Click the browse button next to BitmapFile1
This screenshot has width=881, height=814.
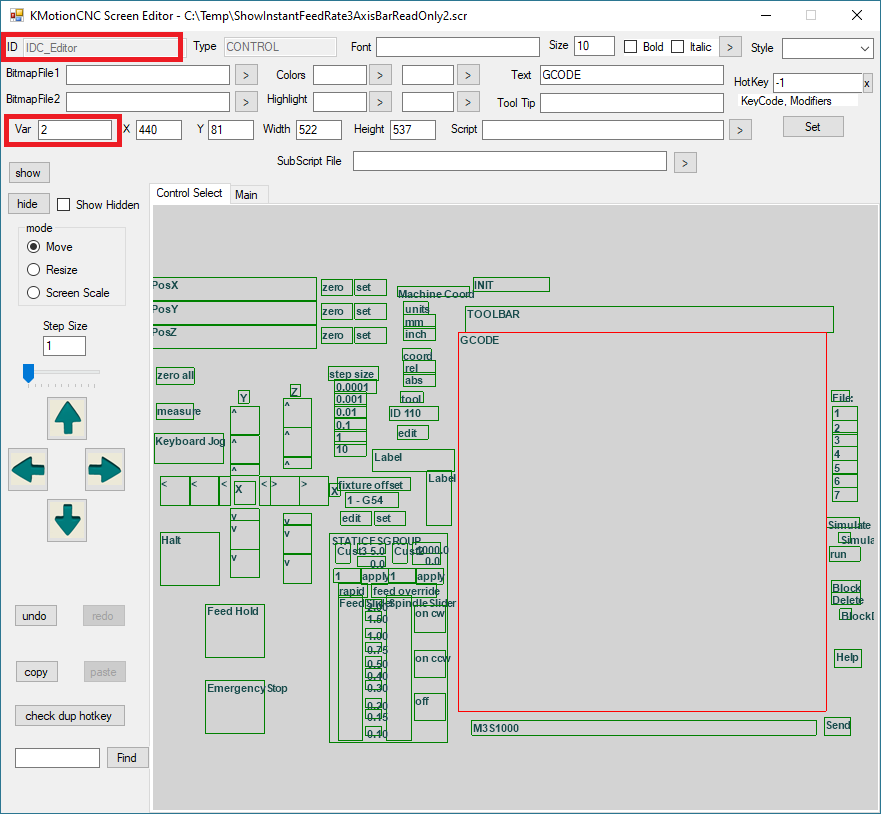[246, 75]
